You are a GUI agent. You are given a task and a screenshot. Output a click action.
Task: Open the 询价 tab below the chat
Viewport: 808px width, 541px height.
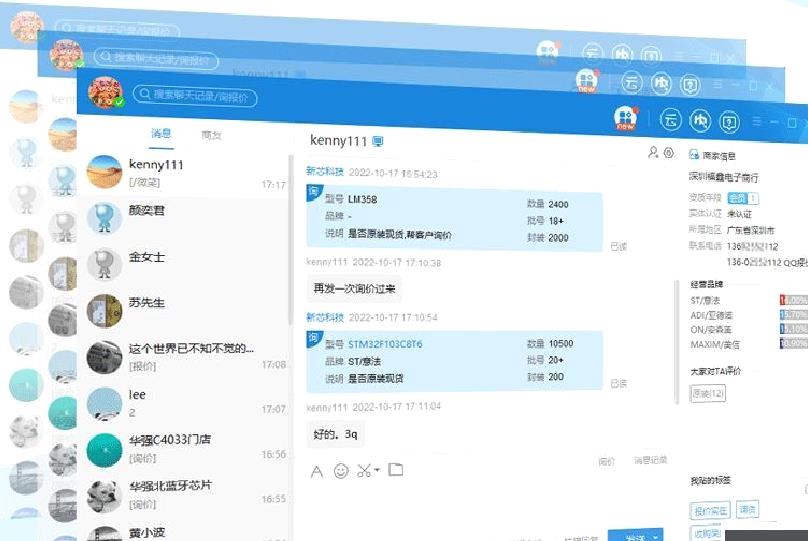607,462
